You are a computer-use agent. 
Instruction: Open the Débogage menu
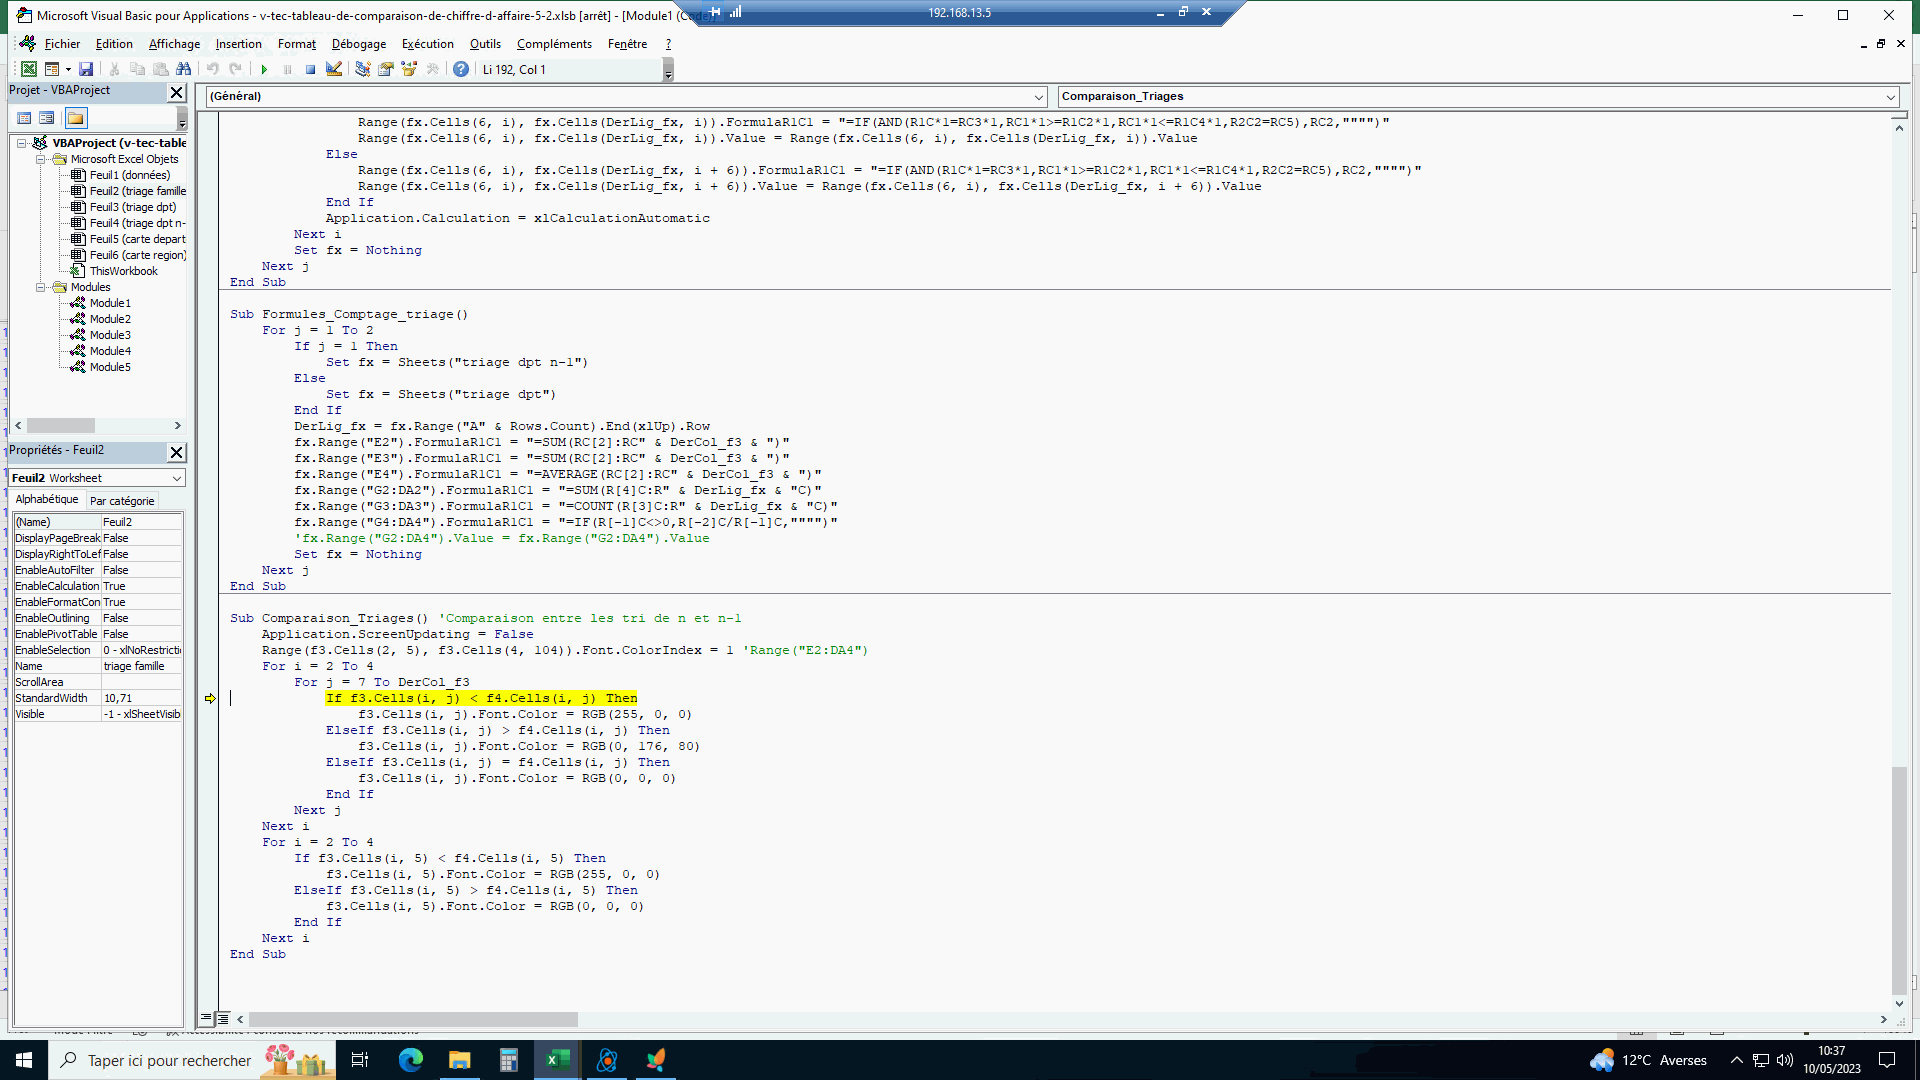(358, 44)
